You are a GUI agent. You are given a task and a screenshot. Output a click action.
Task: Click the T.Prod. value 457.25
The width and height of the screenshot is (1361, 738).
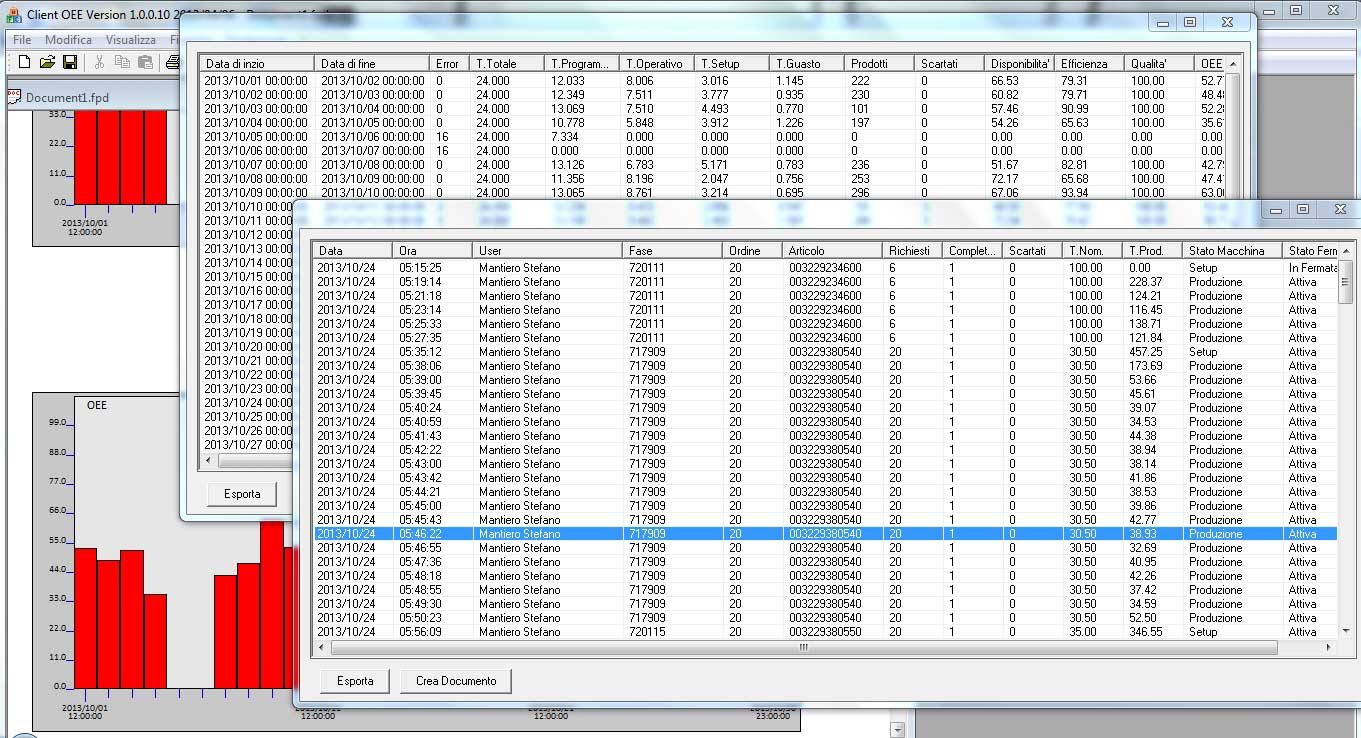(x=1146, y=352)
